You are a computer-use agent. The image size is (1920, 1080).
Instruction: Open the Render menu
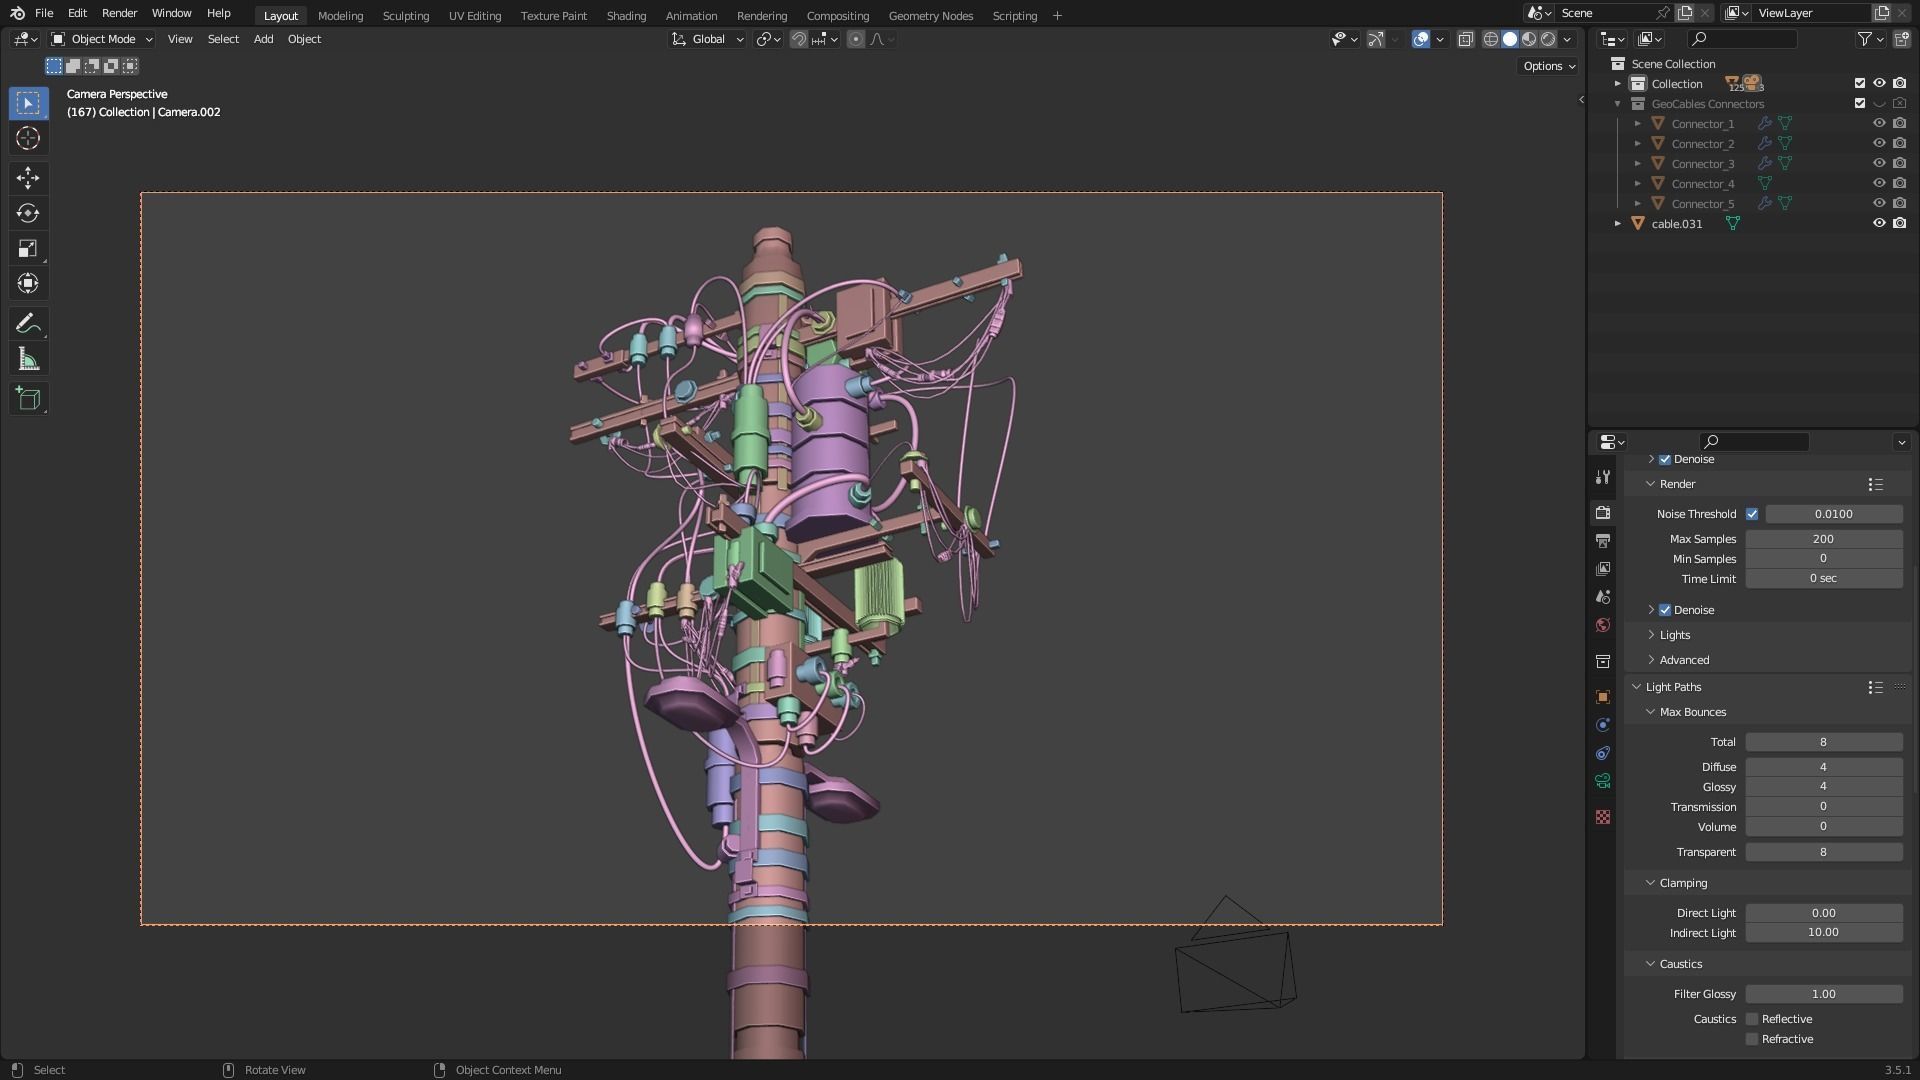click(119, 13)
